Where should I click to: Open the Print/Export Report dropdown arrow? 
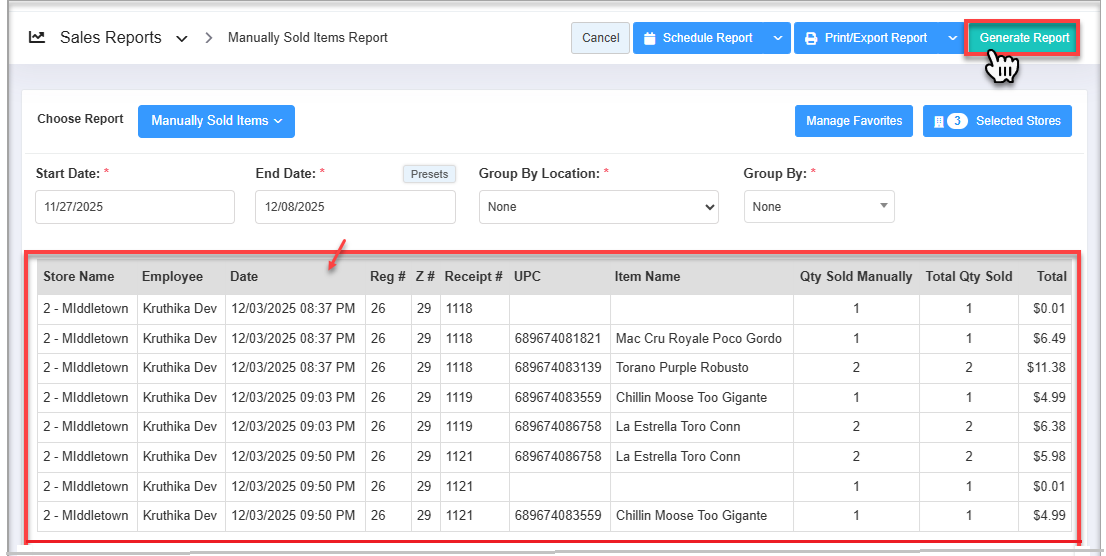pyautogui.click(x=952, y=38)
